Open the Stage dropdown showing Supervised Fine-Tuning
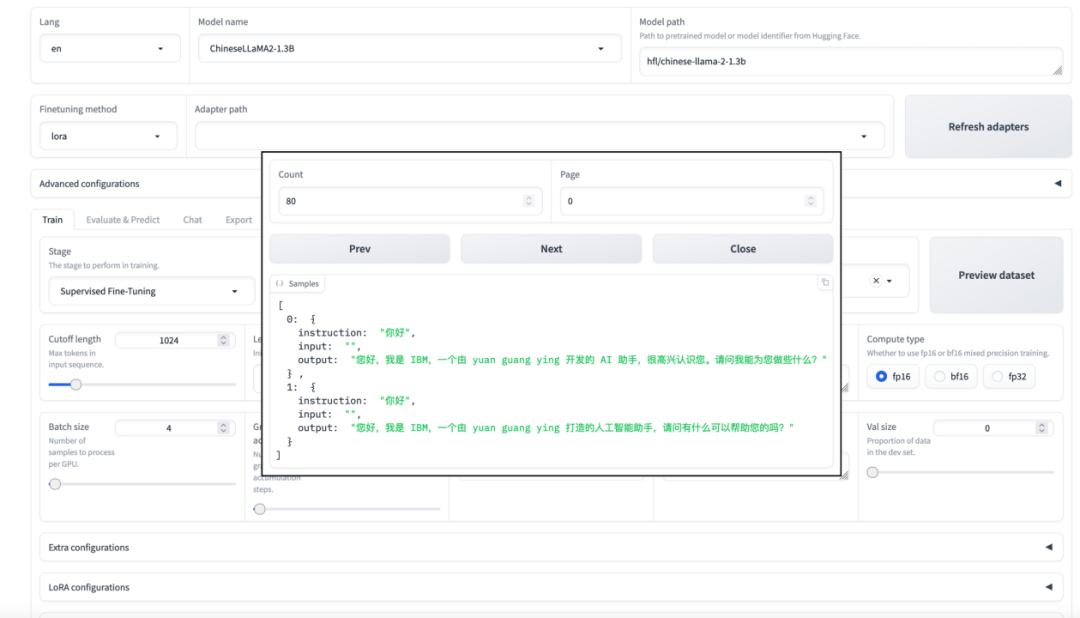 152,291
